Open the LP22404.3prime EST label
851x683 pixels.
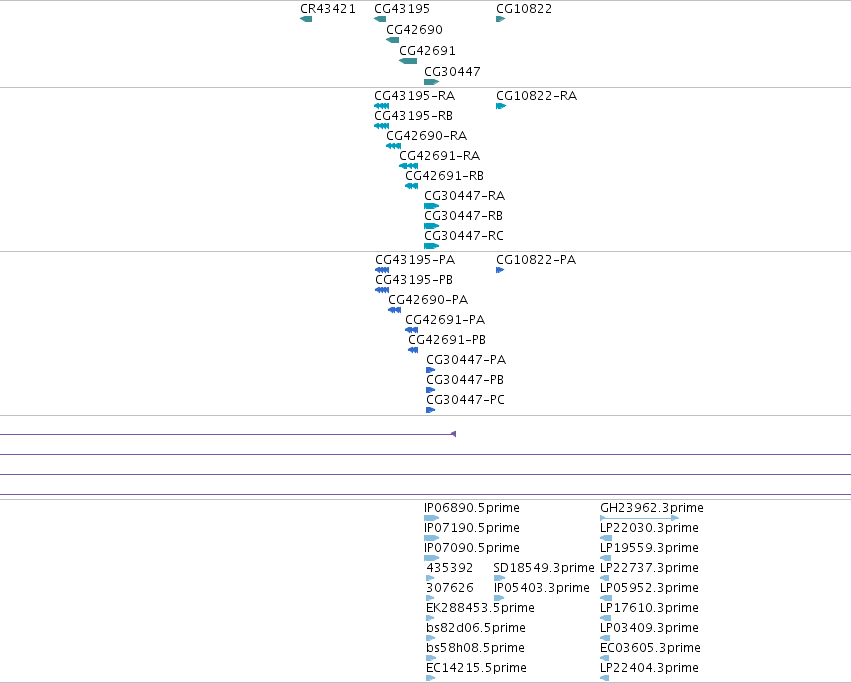click(x=649, y=668)
